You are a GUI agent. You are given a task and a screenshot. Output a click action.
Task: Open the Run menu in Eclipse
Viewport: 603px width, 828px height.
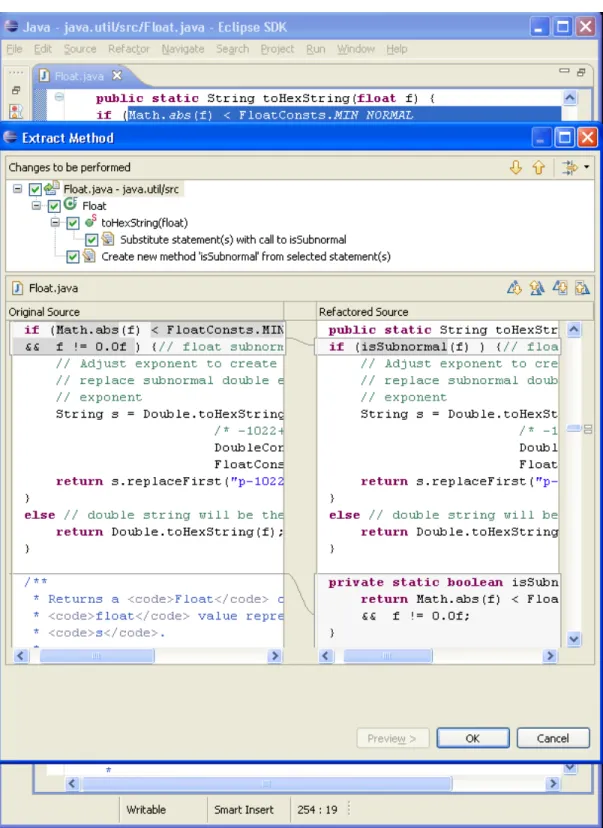[316, 49]
